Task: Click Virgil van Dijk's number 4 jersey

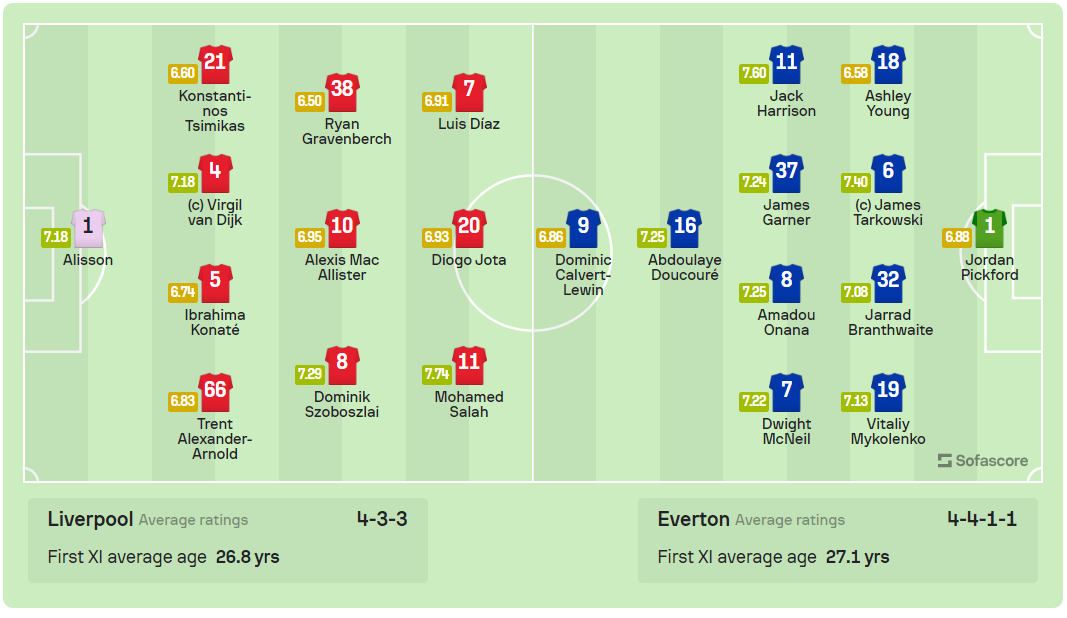Action: (215, 173)
